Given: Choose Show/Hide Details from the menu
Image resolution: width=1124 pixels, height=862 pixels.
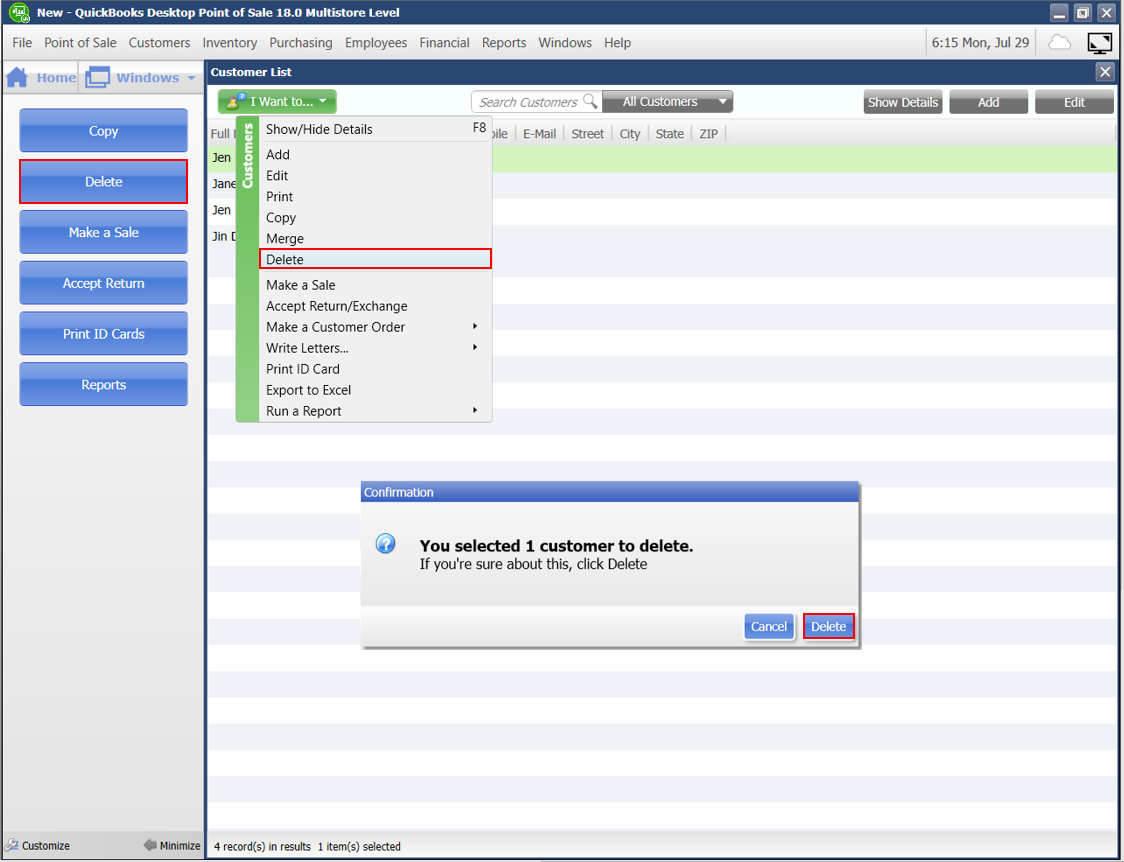Looking at the screenshot, I should 375,129.
